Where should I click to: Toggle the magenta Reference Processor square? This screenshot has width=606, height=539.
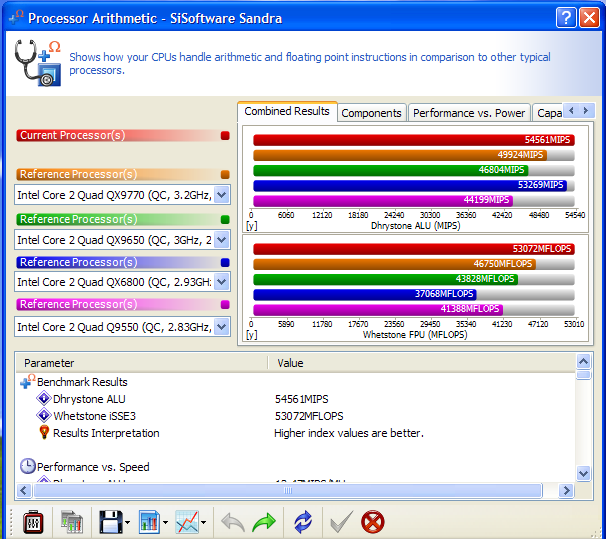[x=225, y=304]
